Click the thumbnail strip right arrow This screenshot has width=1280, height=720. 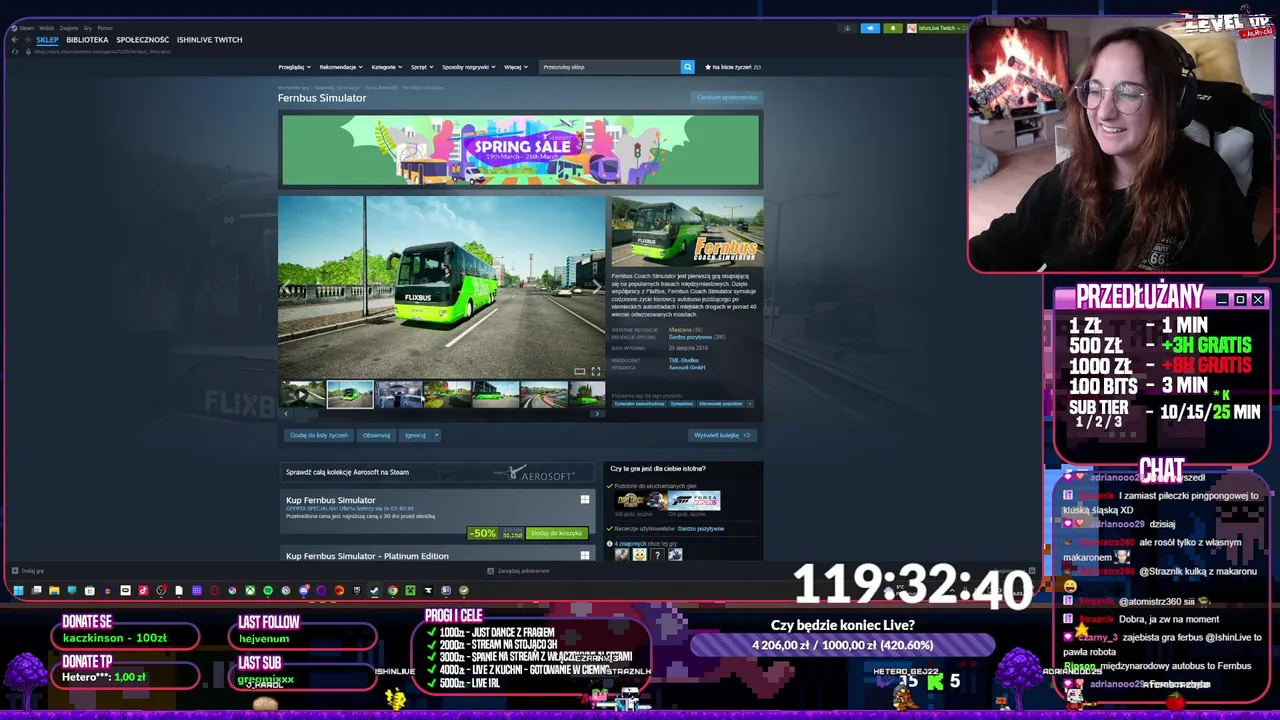pos(597,413)
